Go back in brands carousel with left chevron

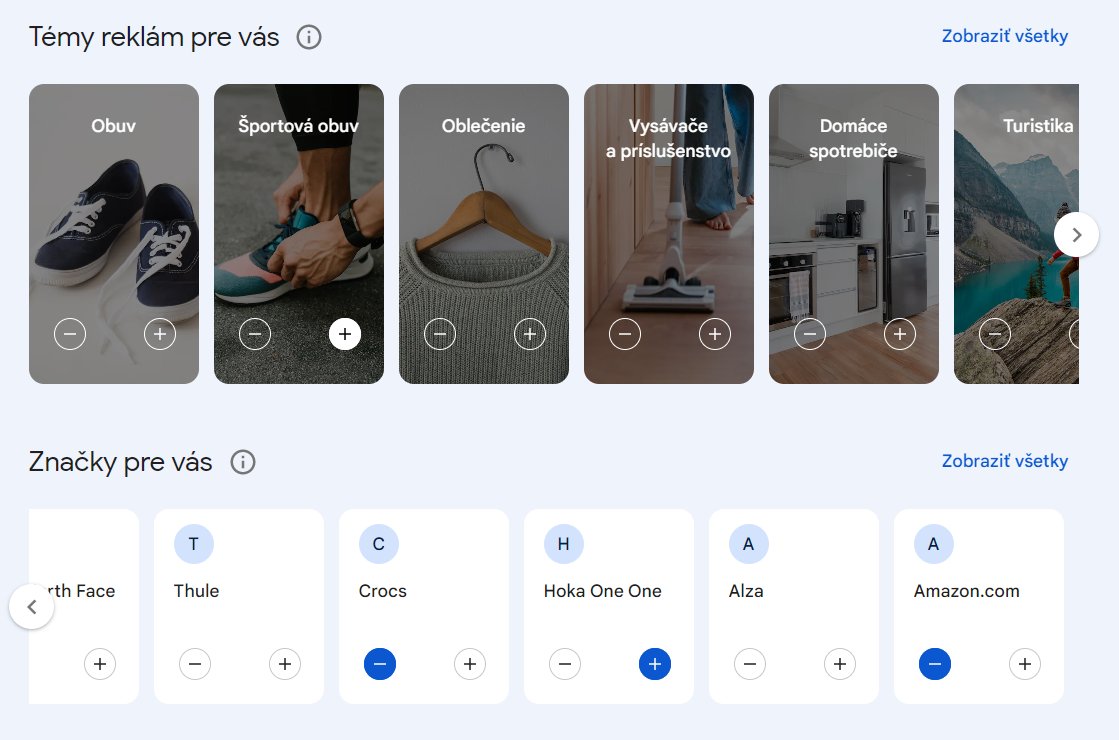[31, 607]
